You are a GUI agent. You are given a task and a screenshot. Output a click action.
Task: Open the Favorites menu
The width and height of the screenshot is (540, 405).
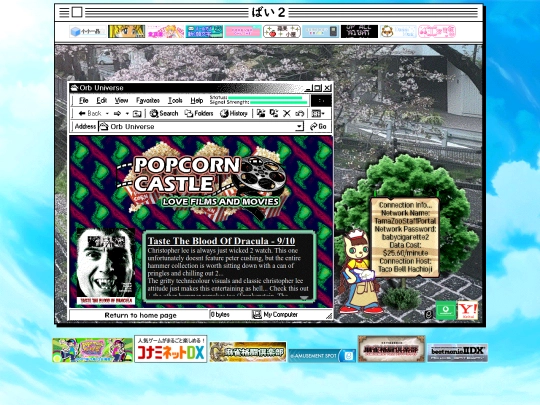(148, 101)
